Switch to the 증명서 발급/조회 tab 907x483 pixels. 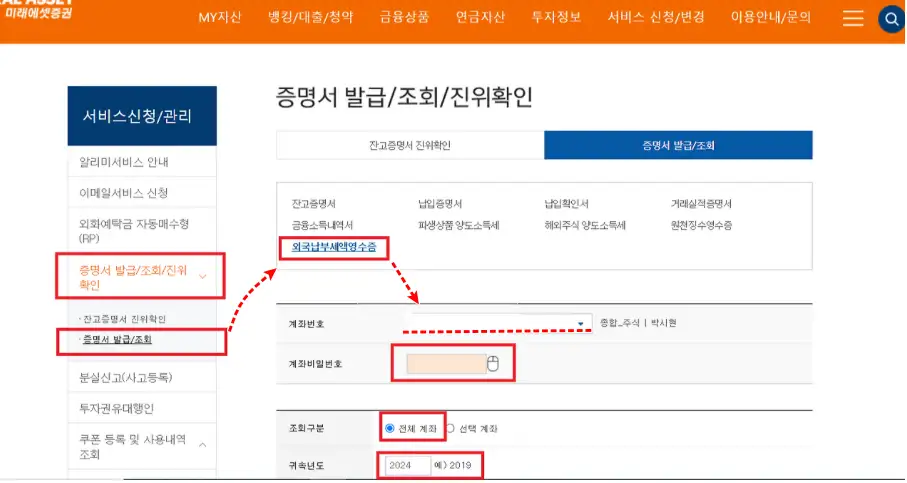(679, 145)
